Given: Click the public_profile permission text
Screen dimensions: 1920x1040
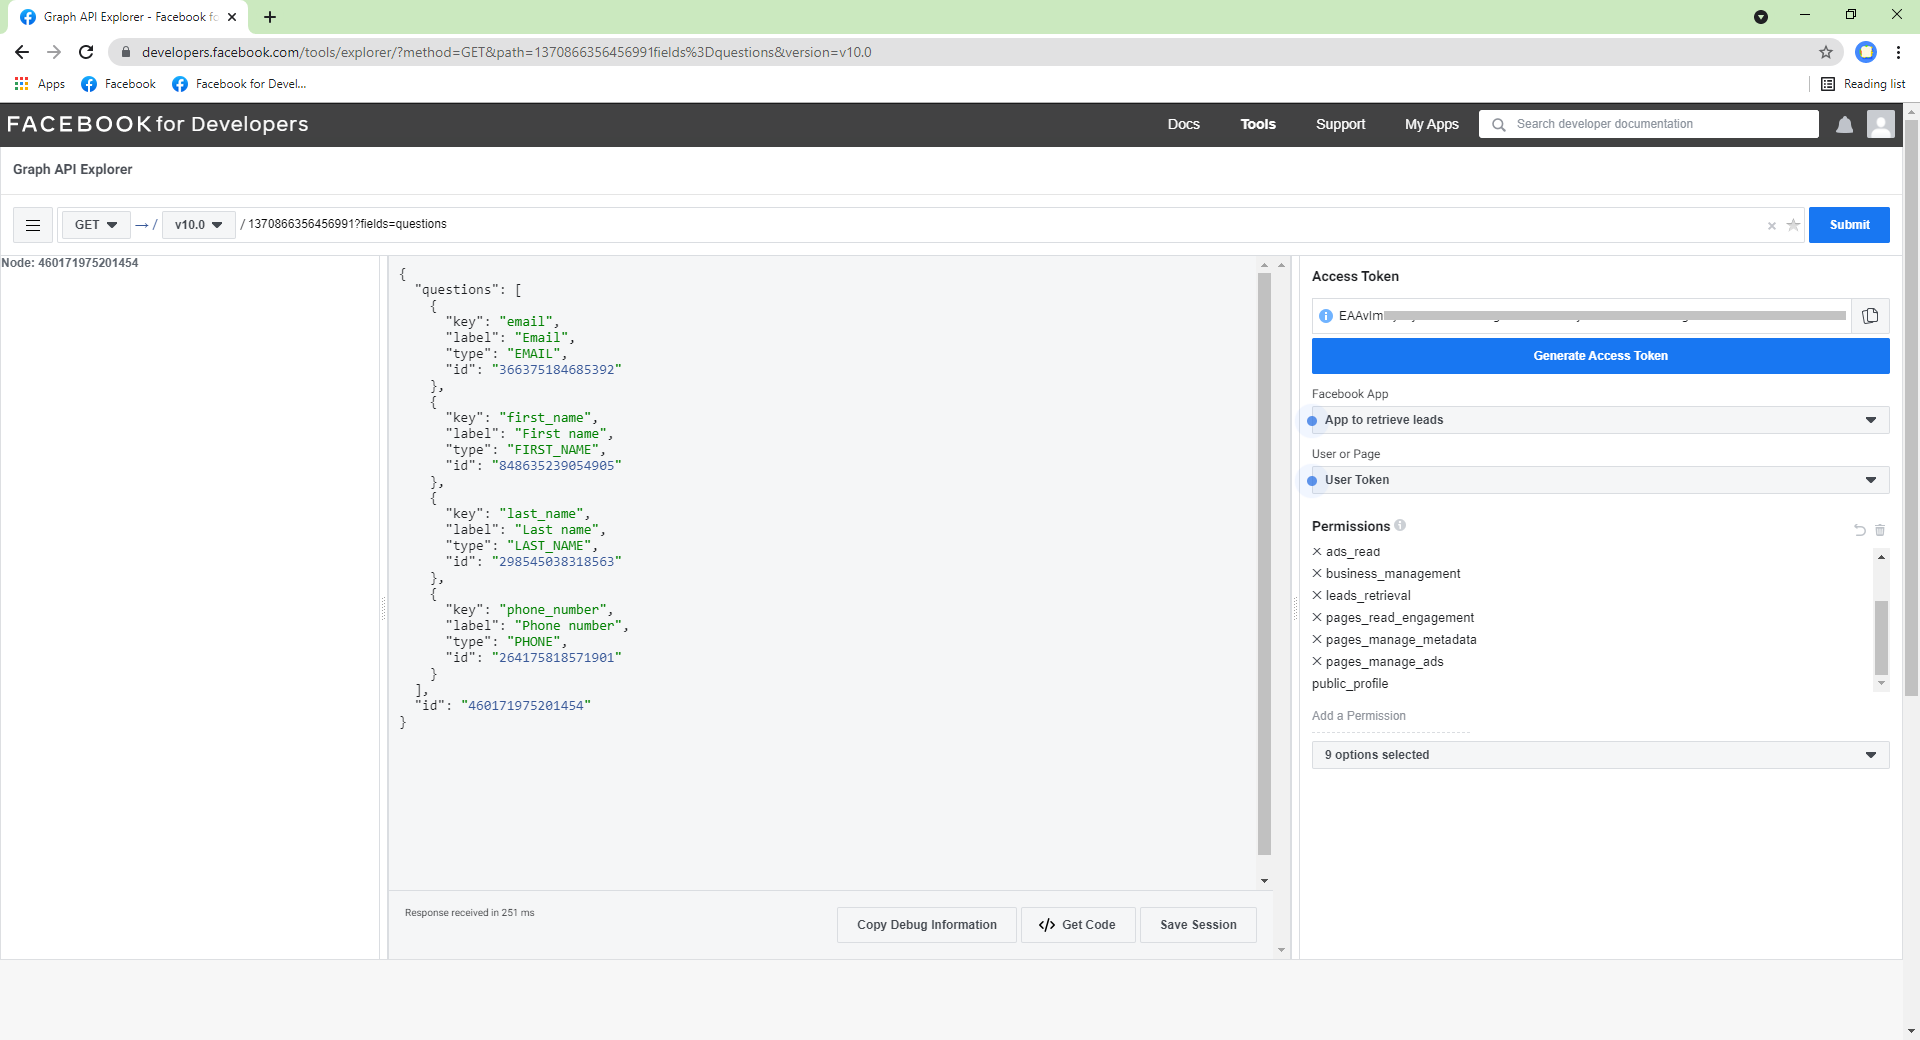Looking at the screenshot, I should tap(1350, 684).
